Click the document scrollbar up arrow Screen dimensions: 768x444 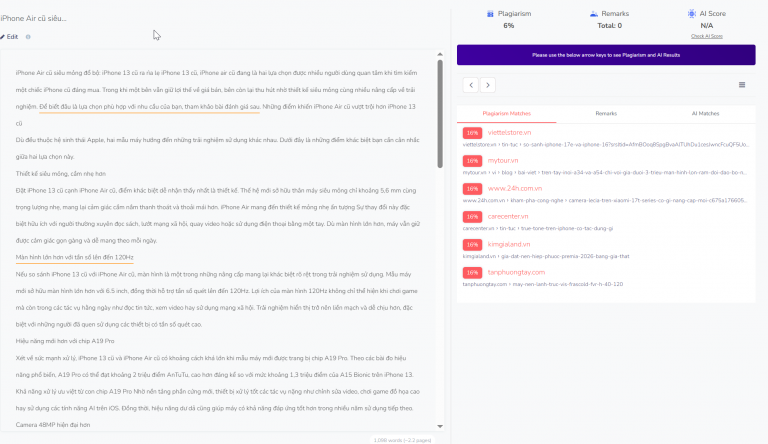440,54
